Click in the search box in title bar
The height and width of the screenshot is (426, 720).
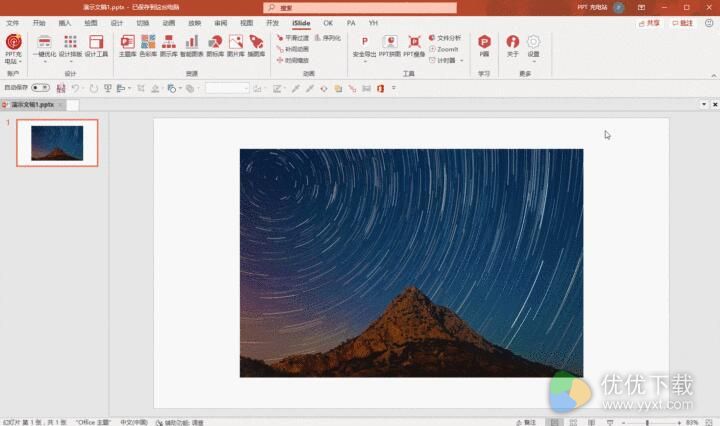click(x=360, y=8)
